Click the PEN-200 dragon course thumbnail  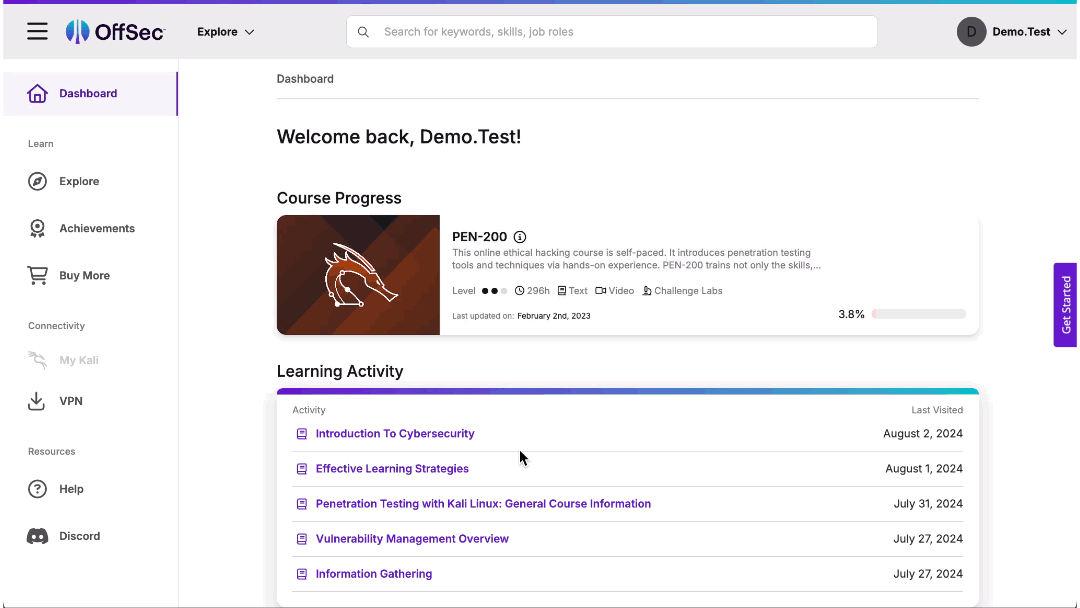point(357,274)
